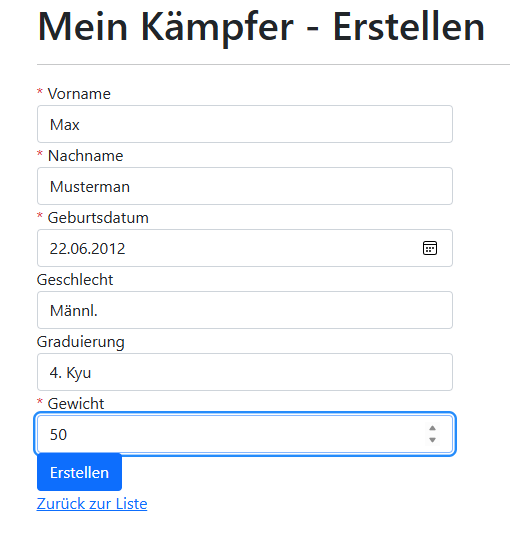This screenshot has height=534, width=510.
Task: Select the year 2012 in birth date
Action: click(106, 248)
